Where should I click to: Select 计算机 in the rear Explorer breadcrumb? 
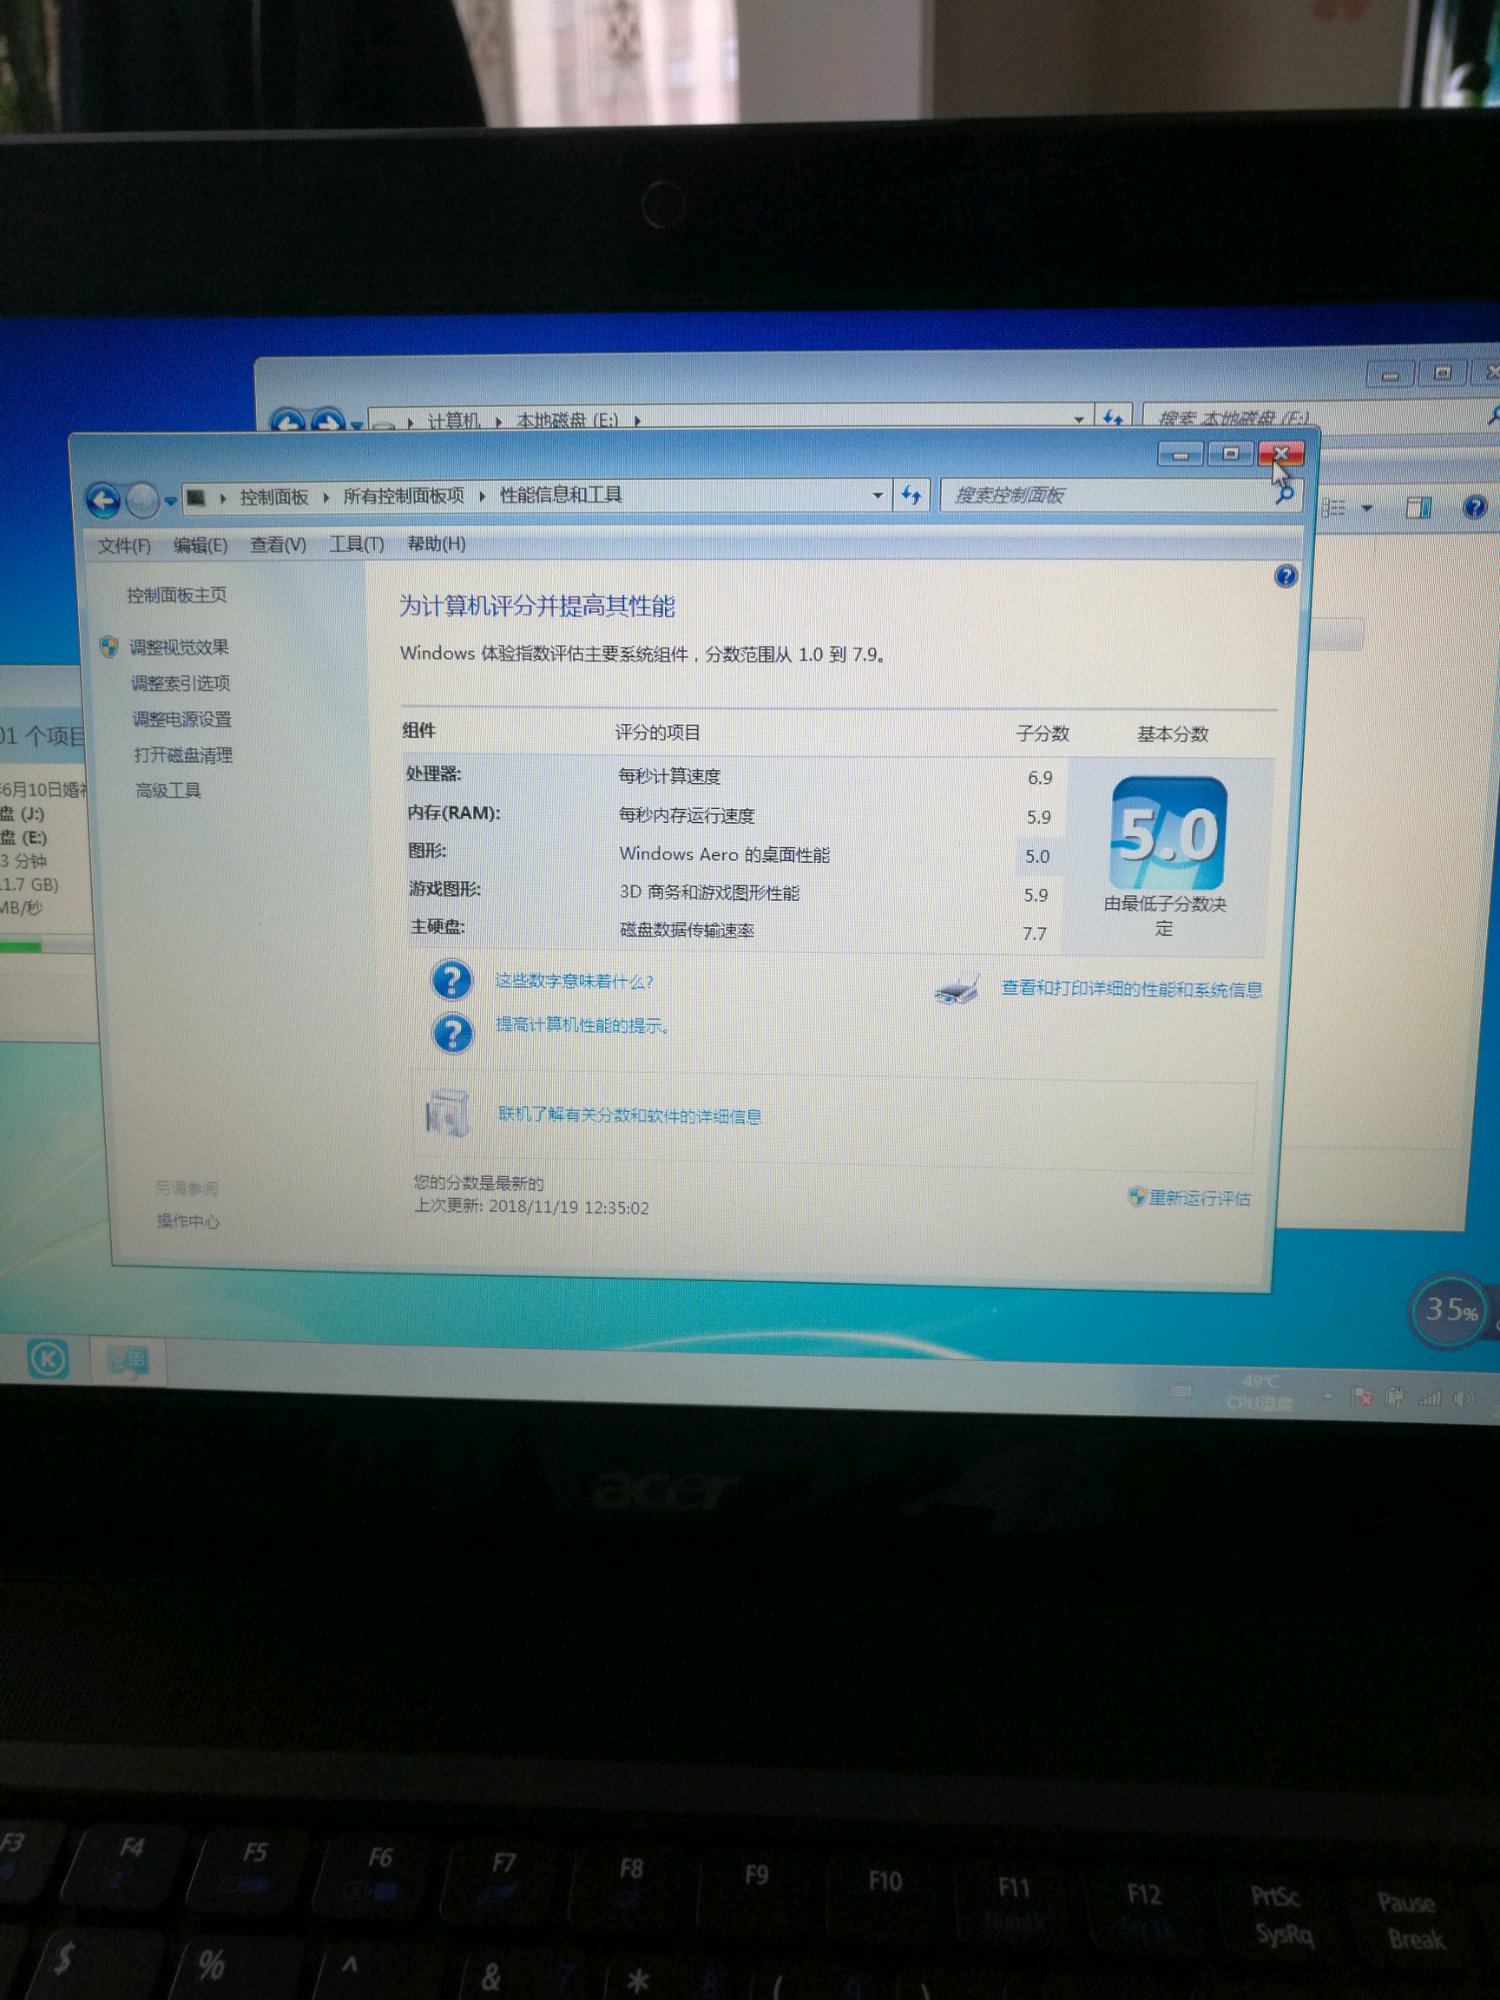coord(454,421)
